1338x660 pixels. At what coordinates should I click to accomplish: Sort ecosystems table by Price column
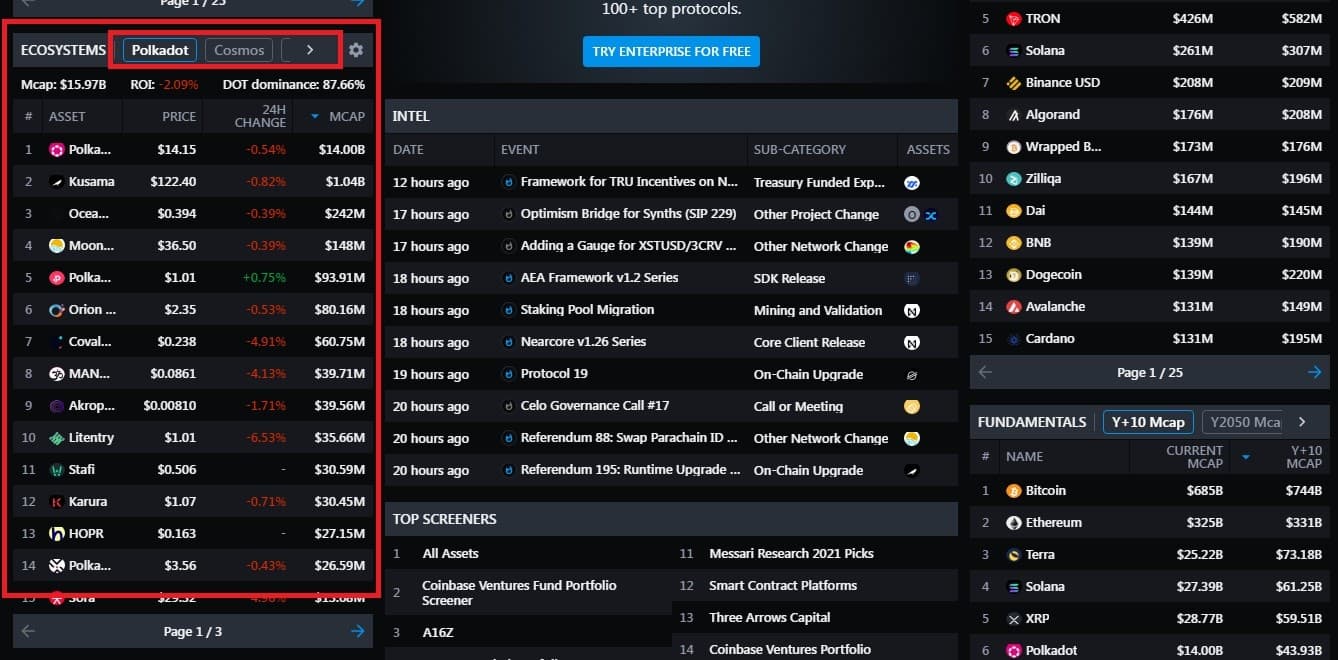[x=179, y=116]
